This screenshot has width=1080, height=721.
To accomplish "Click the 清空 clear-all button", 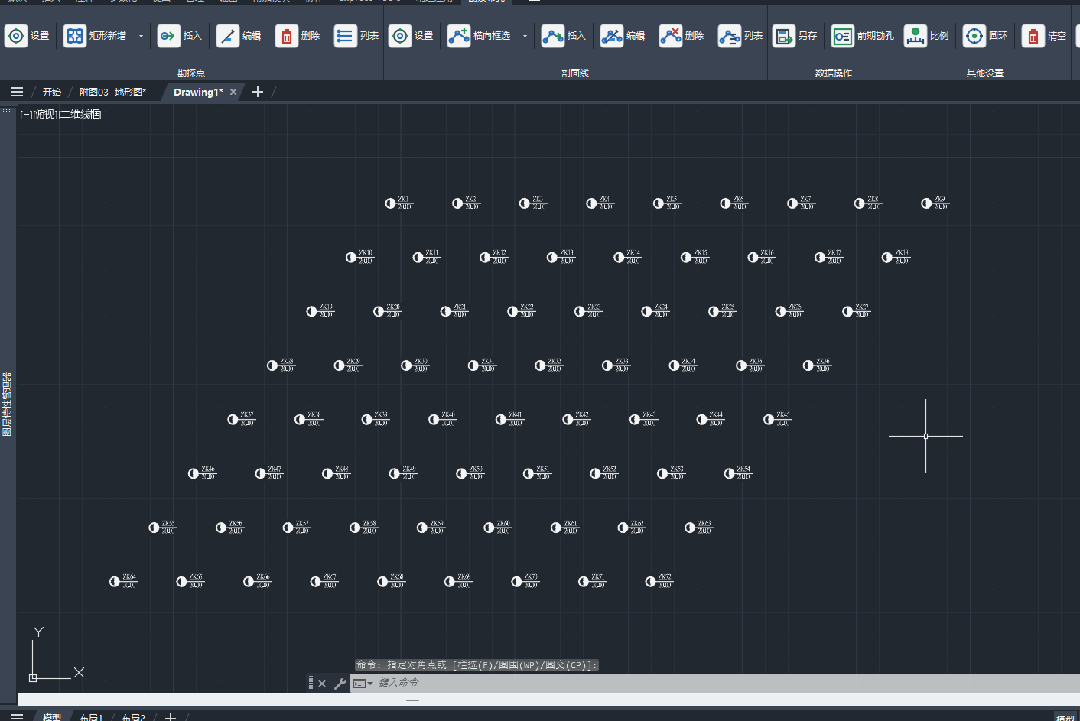I will 1044,36.
